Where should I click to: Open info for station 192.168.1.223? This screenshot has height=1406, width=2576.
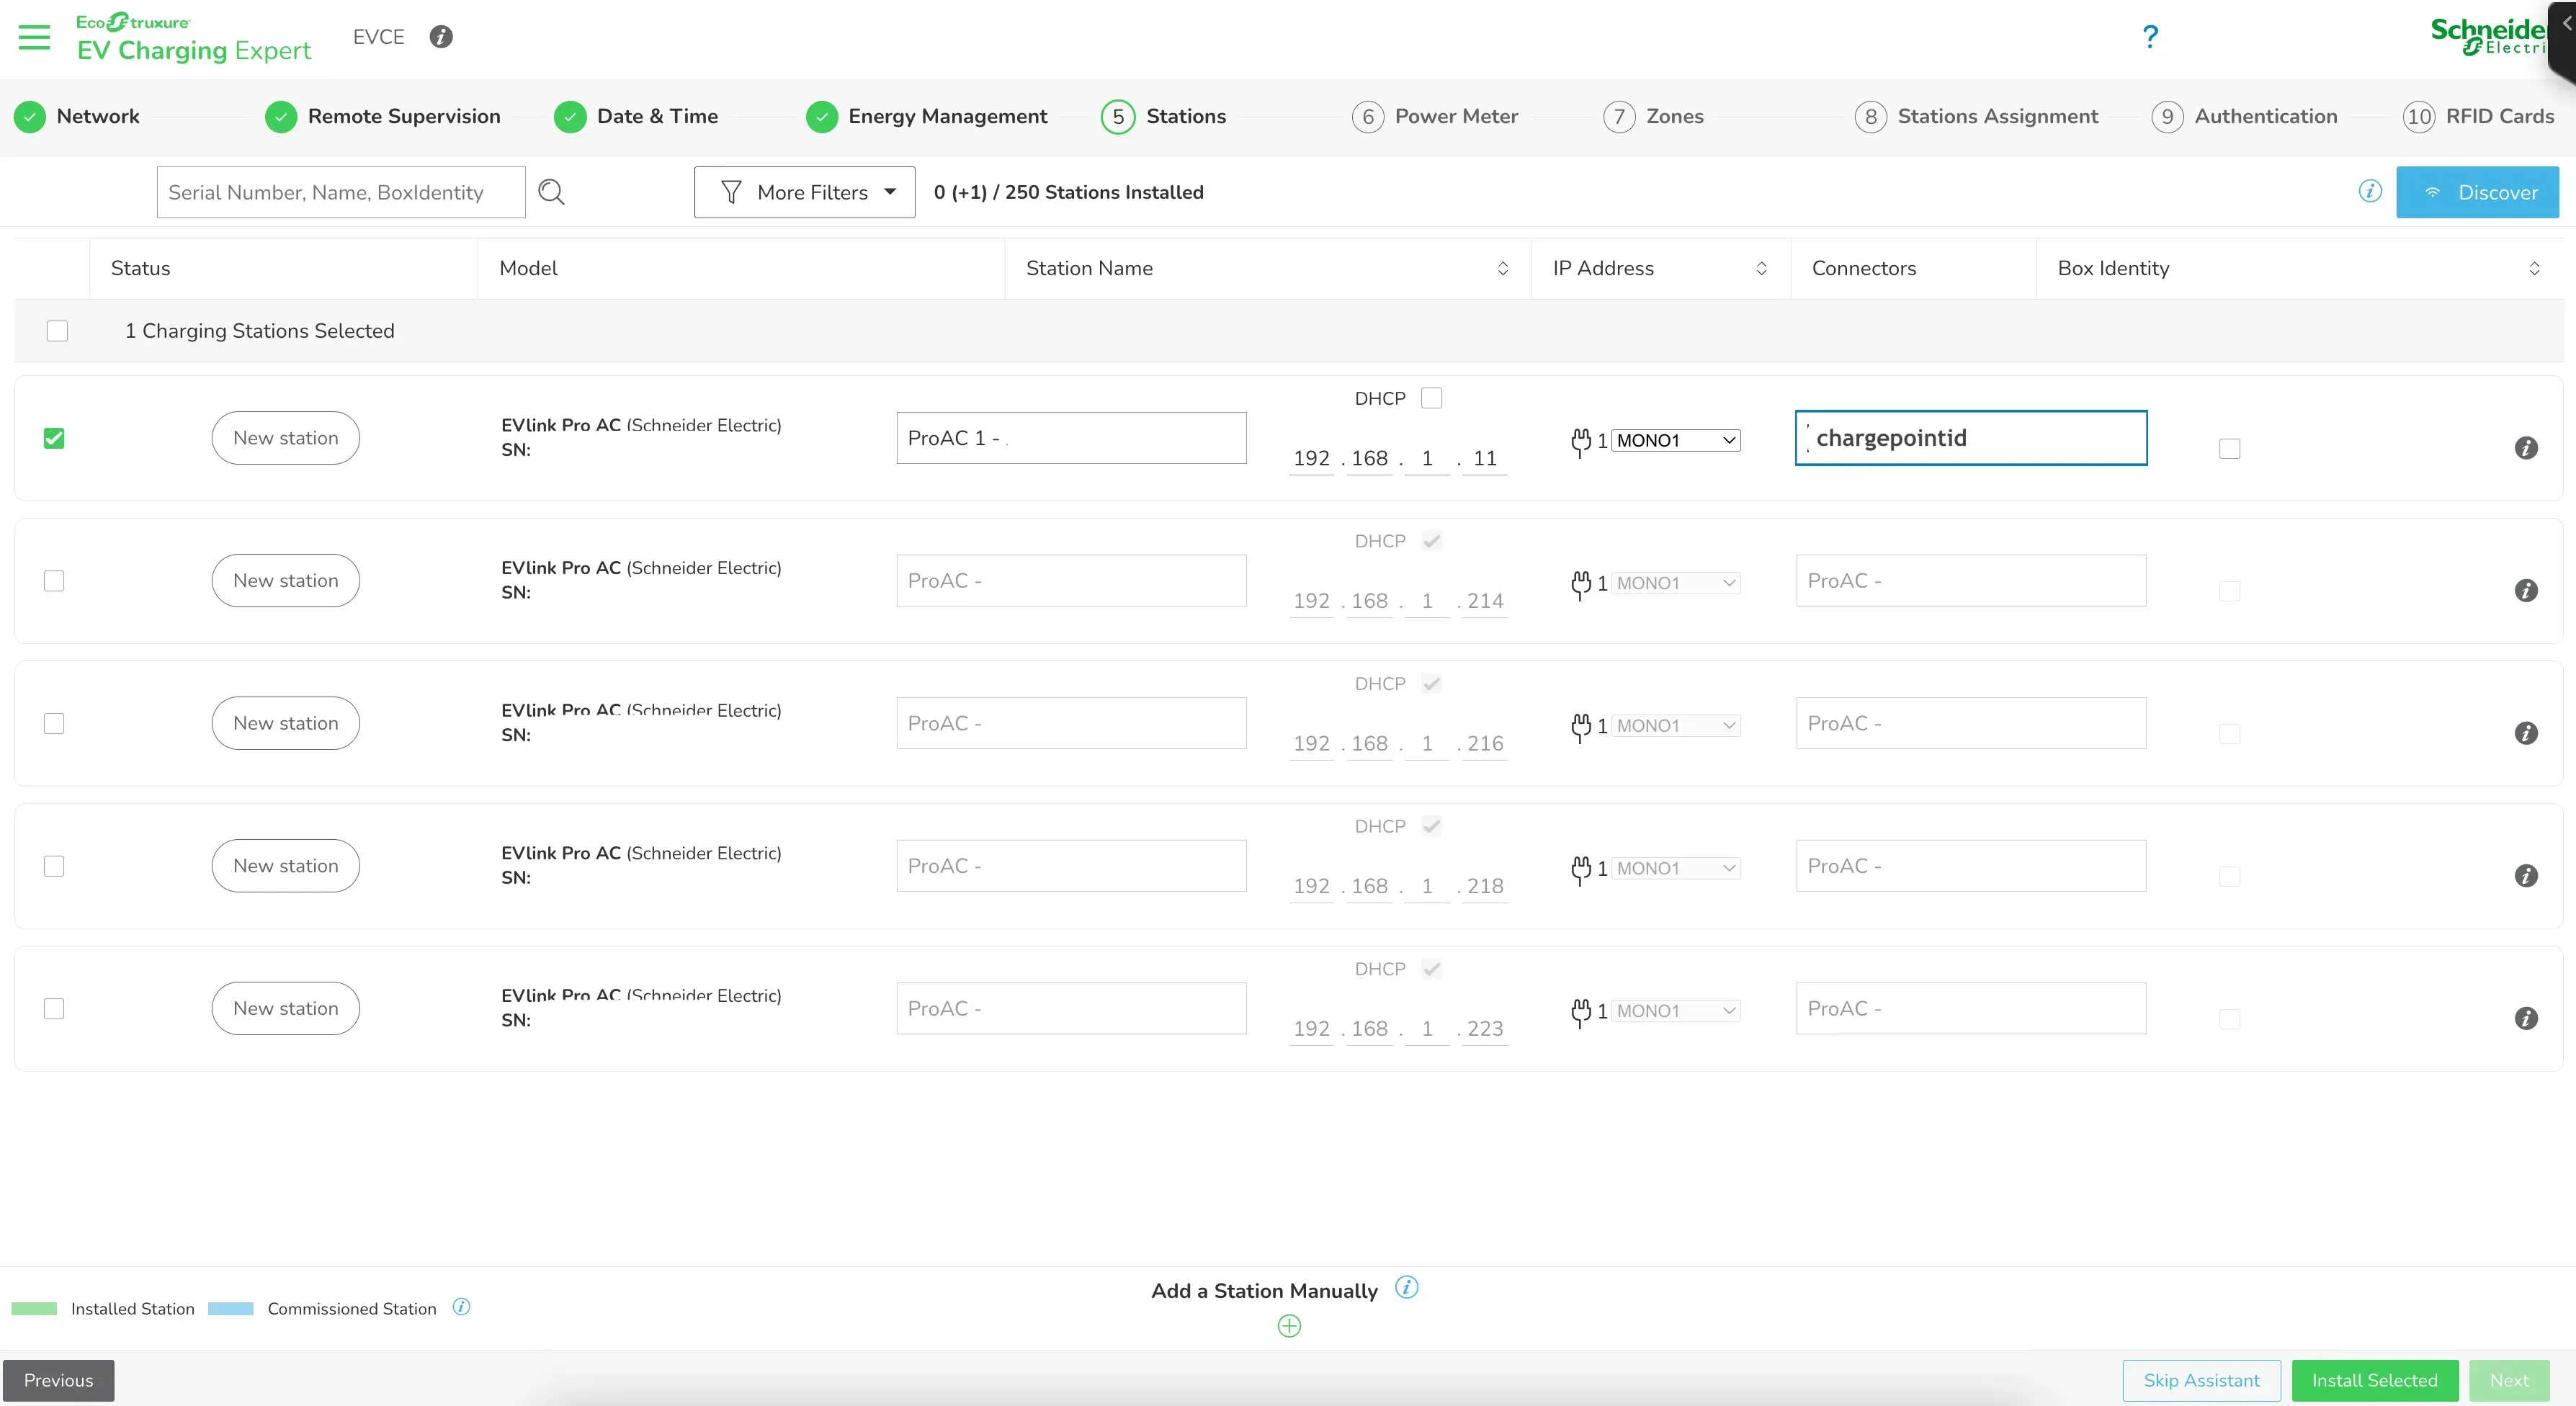[x=2526, y=1018]
